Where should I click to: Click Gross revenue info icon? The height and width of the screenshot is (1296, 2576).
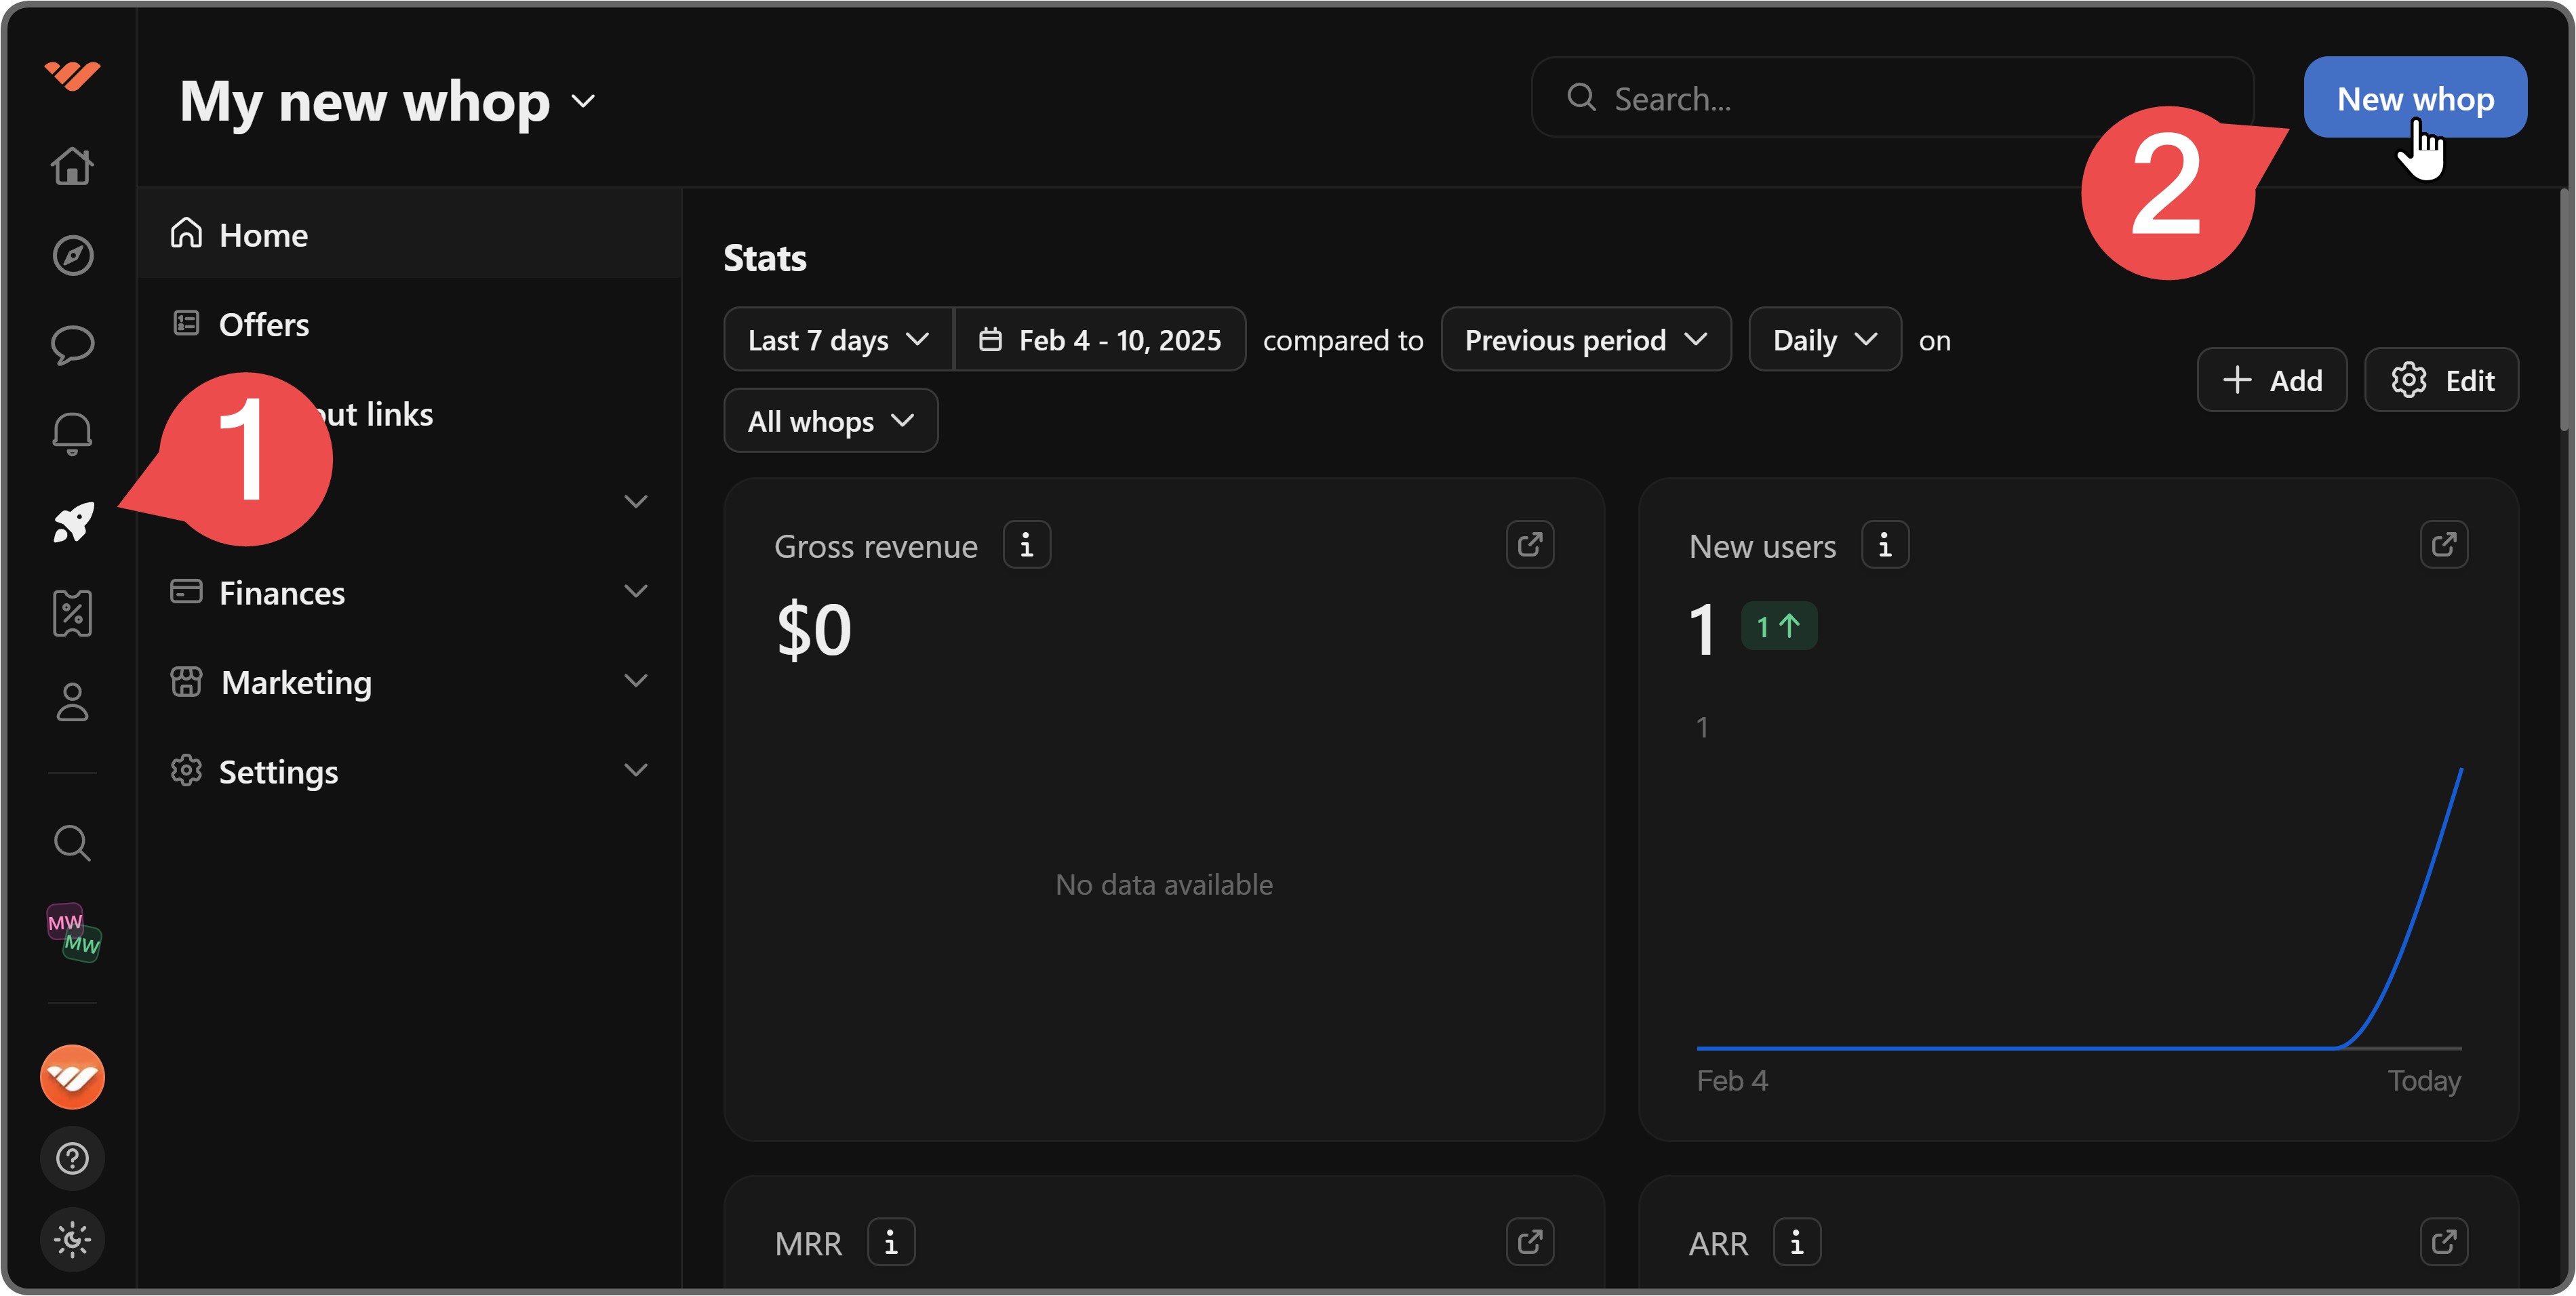[x=1026, y=545]
